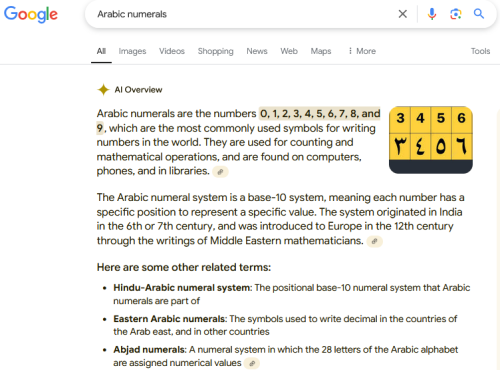500x370 pixels.
Task: Open the yellow numerals chart thumbnail
Action: [x=431, y=140]
